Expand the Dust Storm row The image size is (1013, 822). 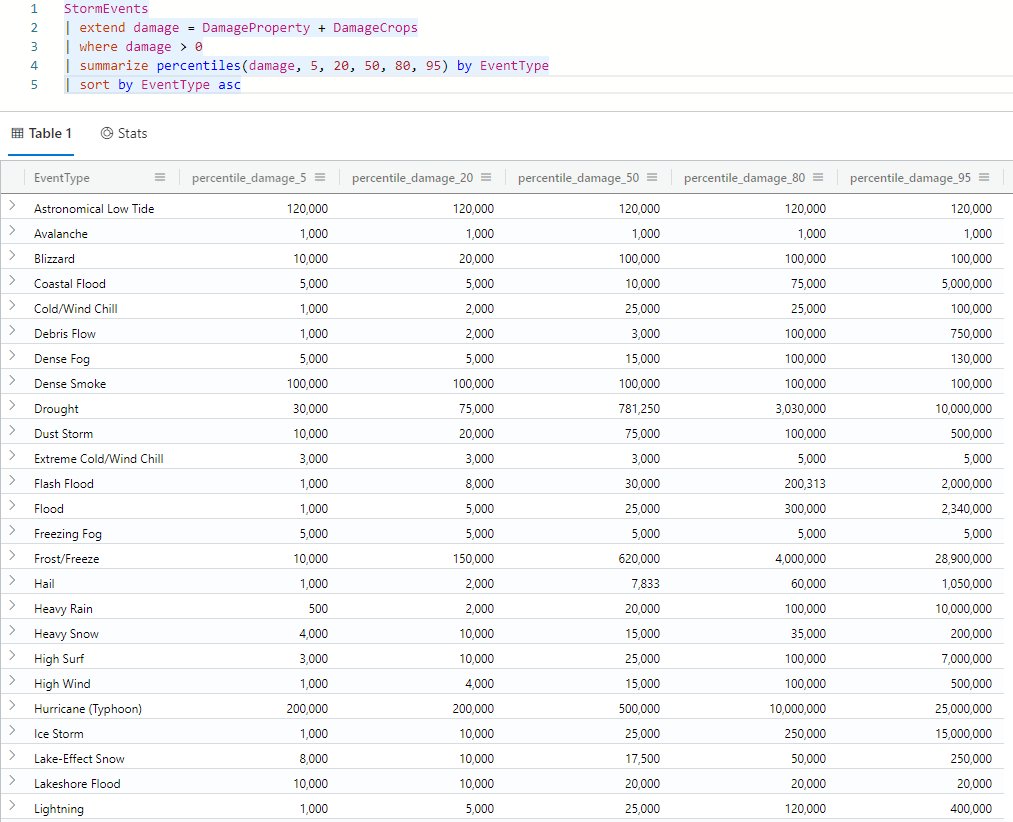[x=12, y=430]
